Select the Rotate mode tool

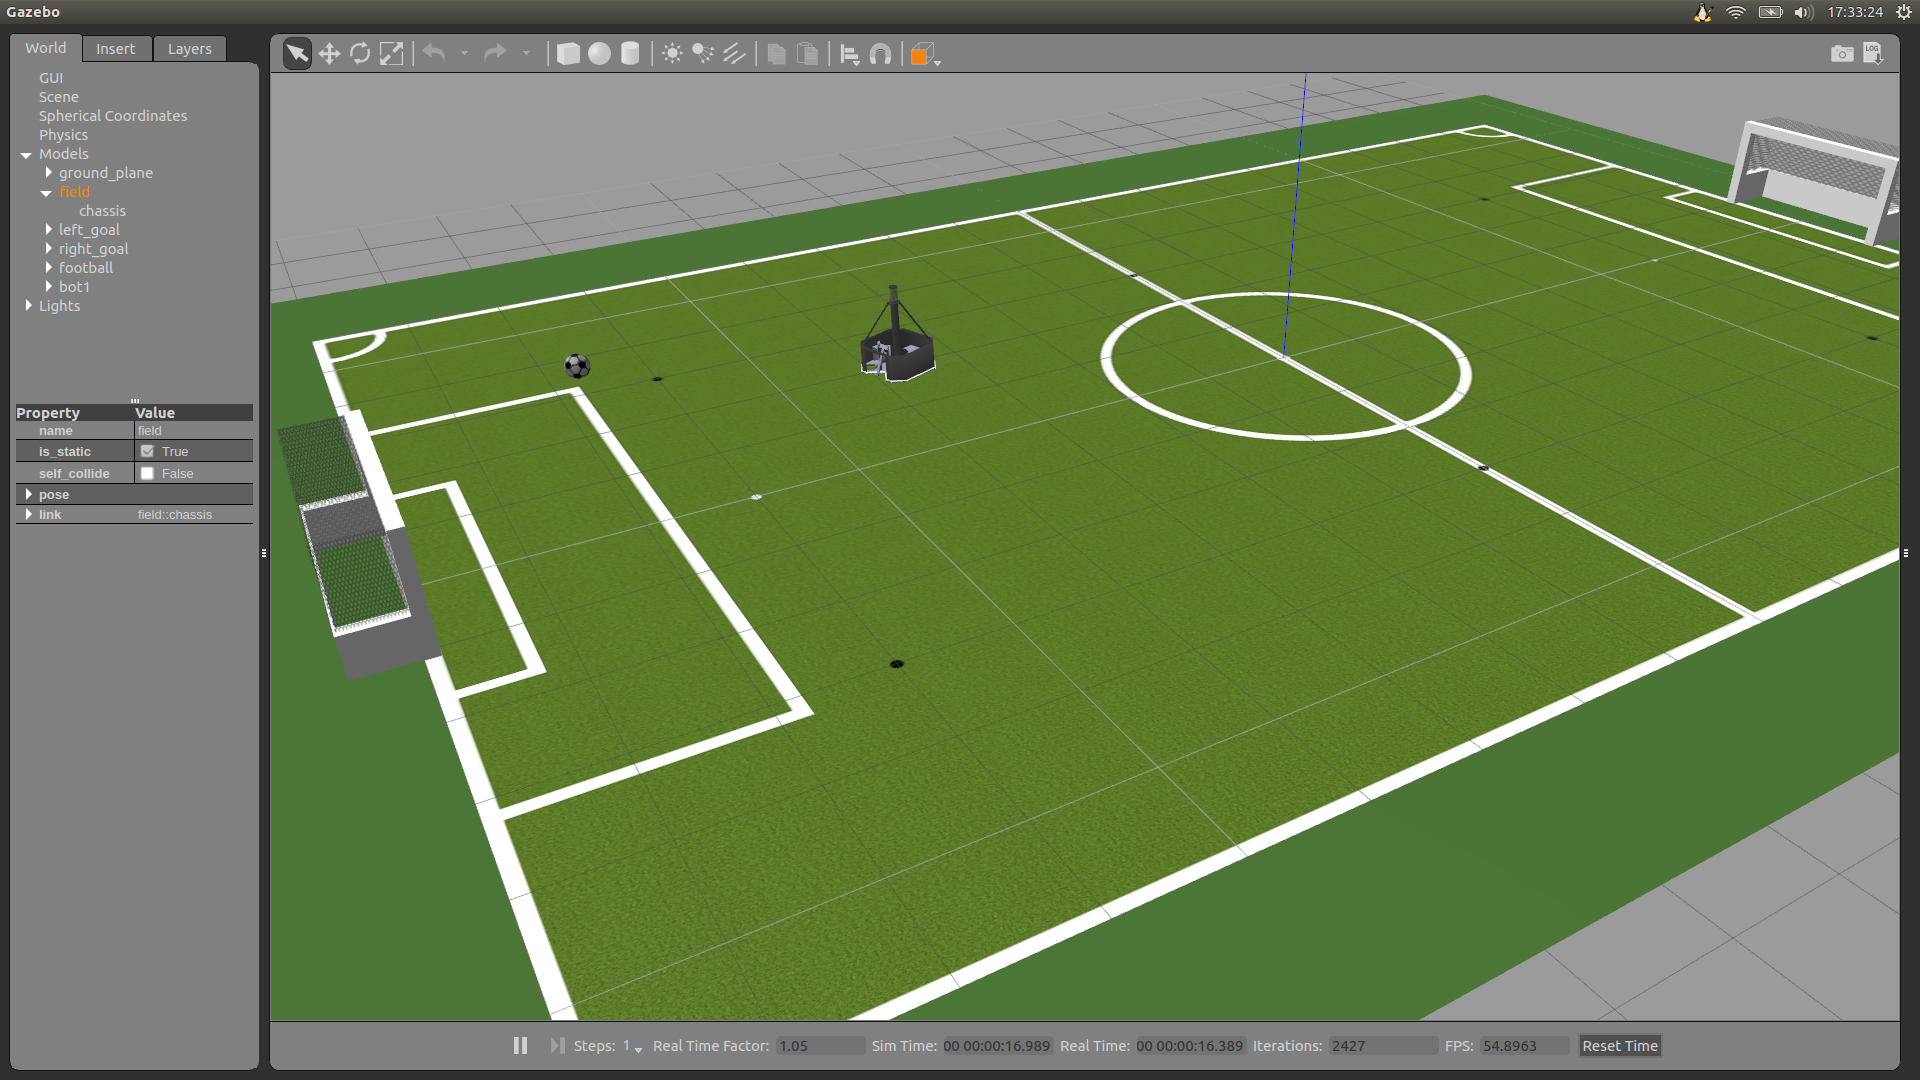click(x=360, y=54)
